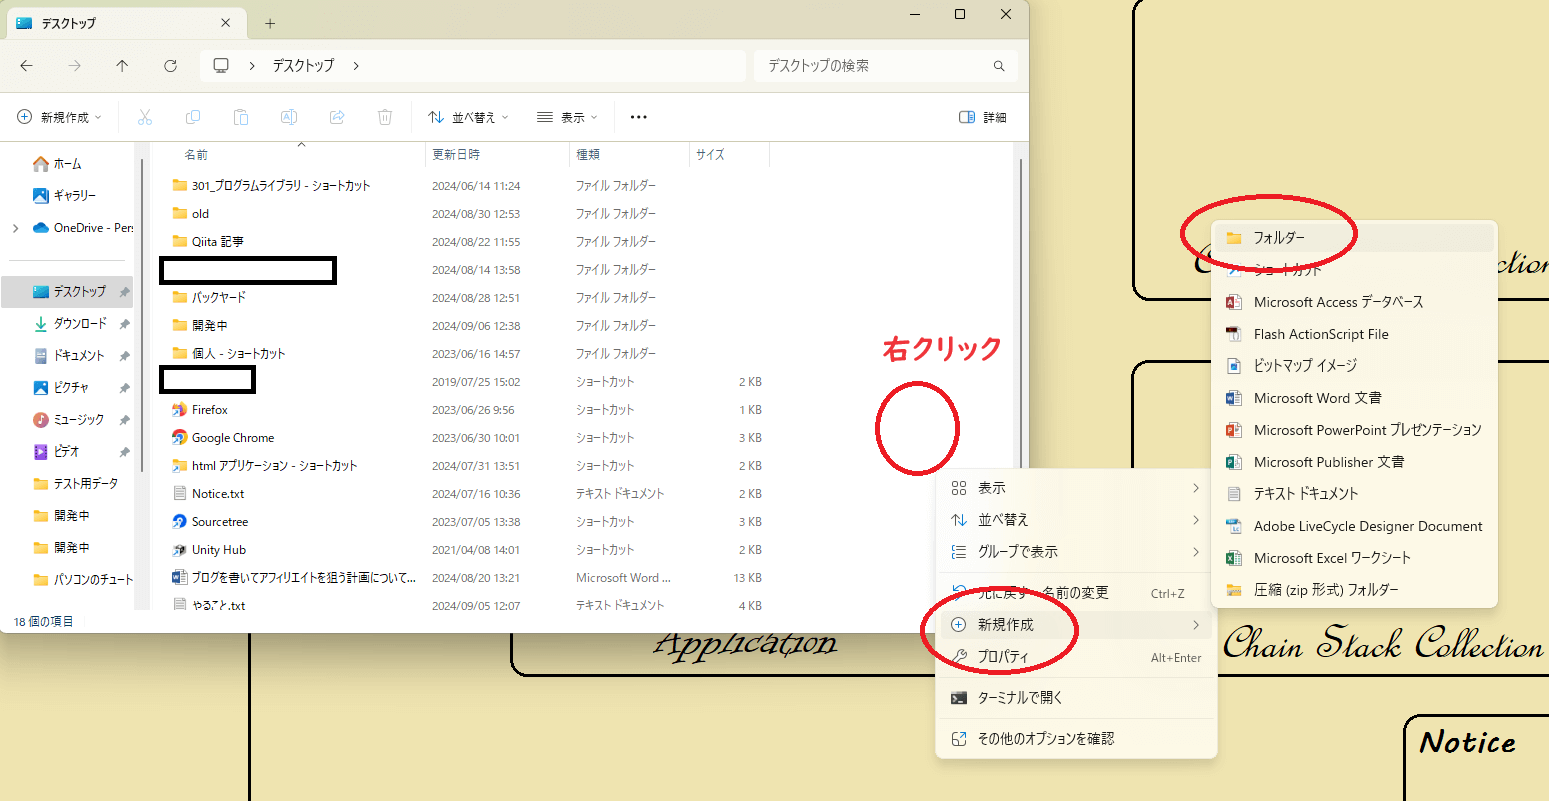The image size is (1549, 801).
Task: Click the Cut scissors icon
Action: click(145, 117)
